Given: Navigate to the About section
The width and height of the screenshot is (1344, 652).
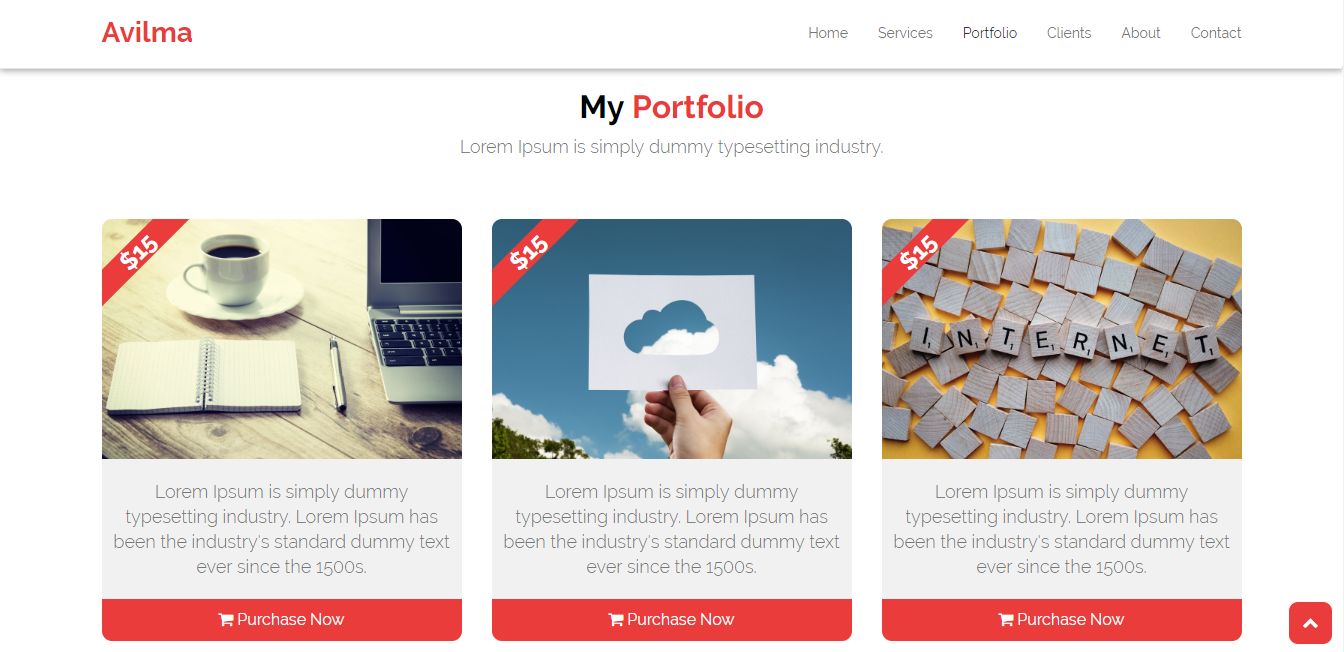Looking at the screenshot, I should [1141, 33].
